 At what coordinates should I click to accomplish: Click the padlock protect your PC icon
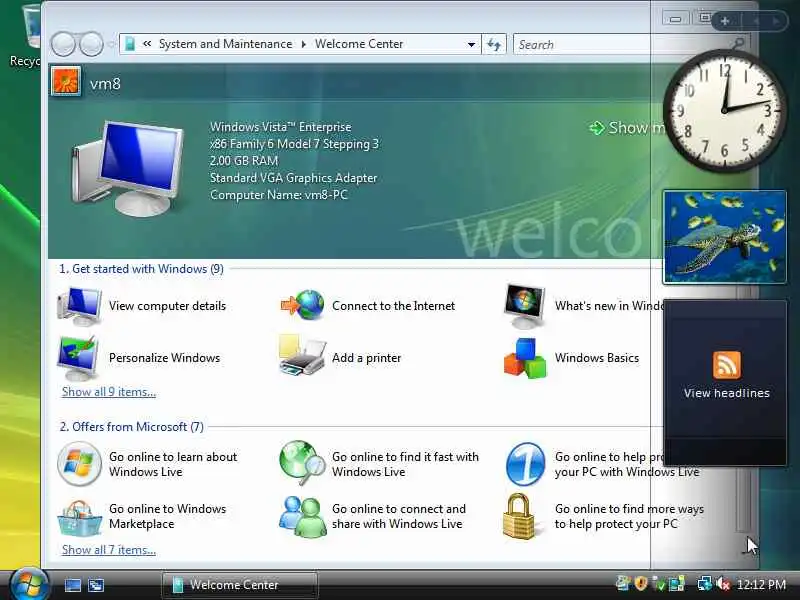coord(519,516)
